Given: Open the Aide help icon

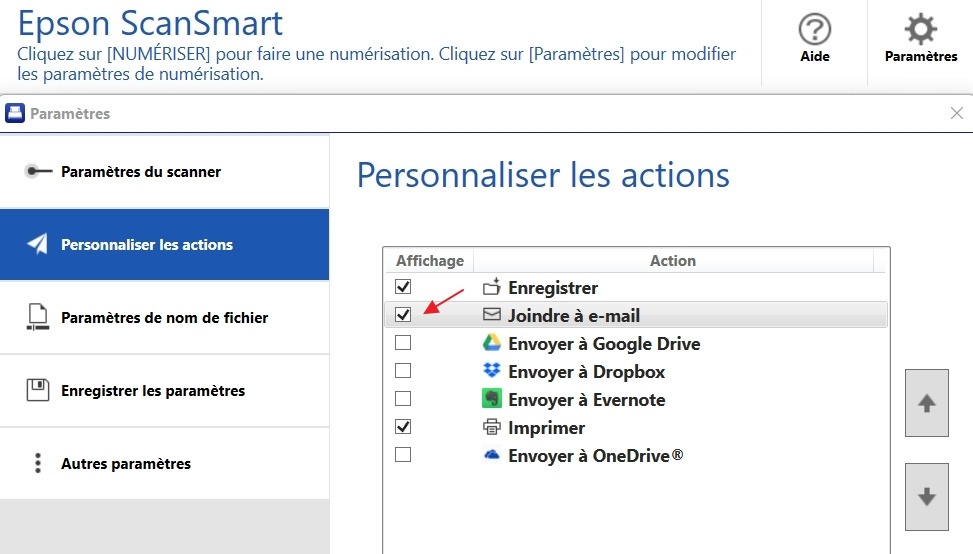Looking at the screenshot, I should (x=814, y=29).
